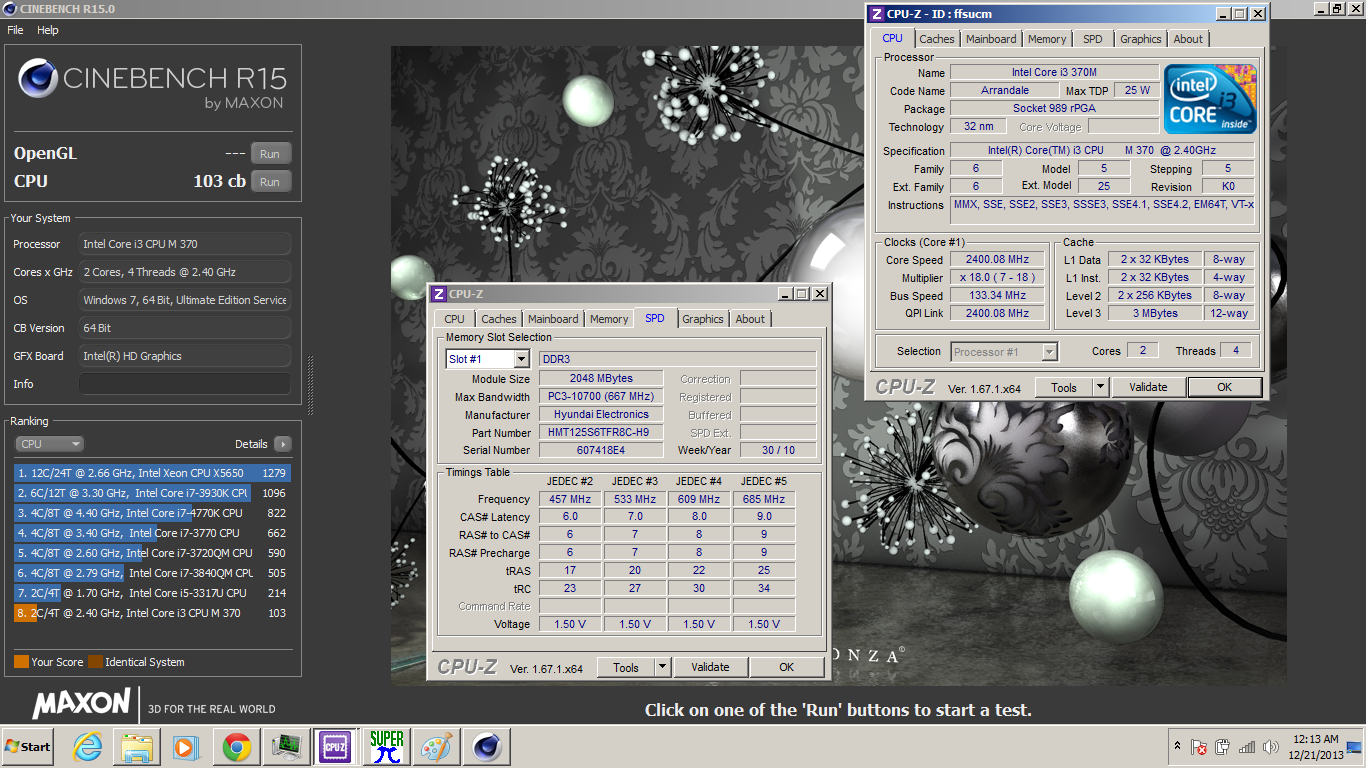Select Core i7-4770K ranking row
This screenshot has width=1366, height=768.
point(151,513)
